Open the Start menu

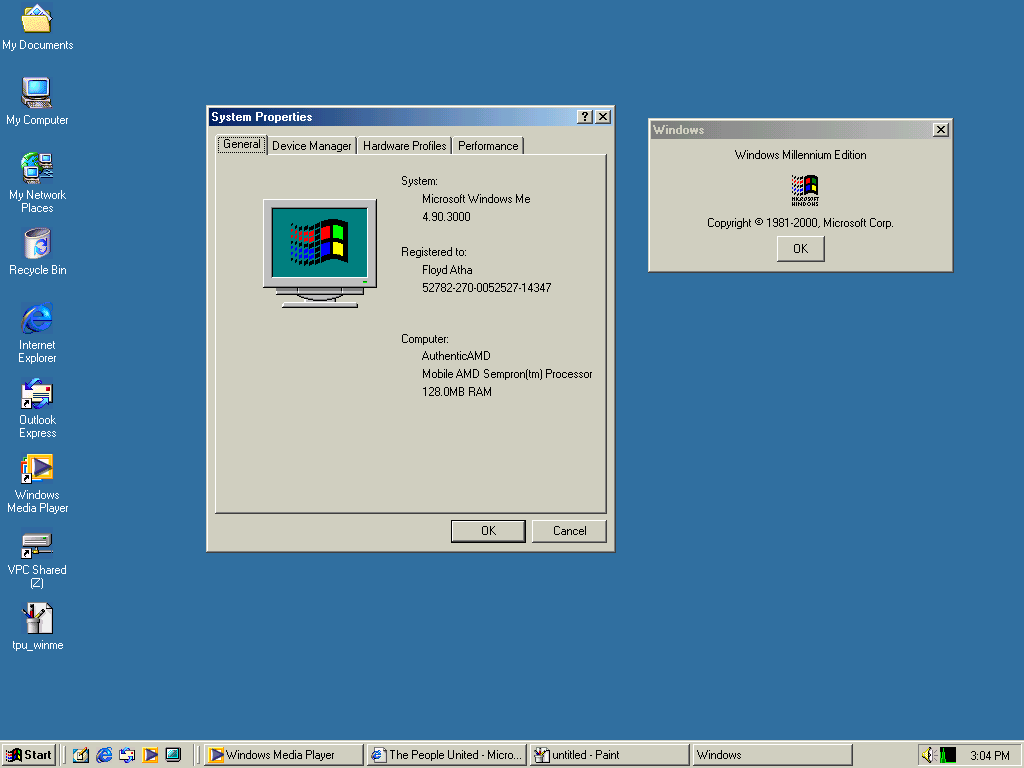pyautogui.click(x=29, y=755)
